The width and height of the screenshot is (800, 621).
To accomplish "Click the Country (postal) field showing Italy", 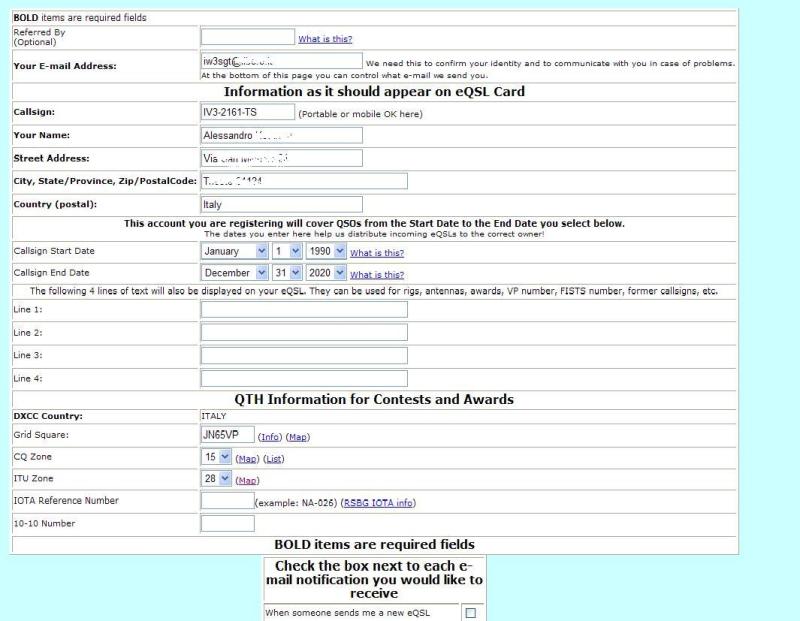I will pos(282,205).
